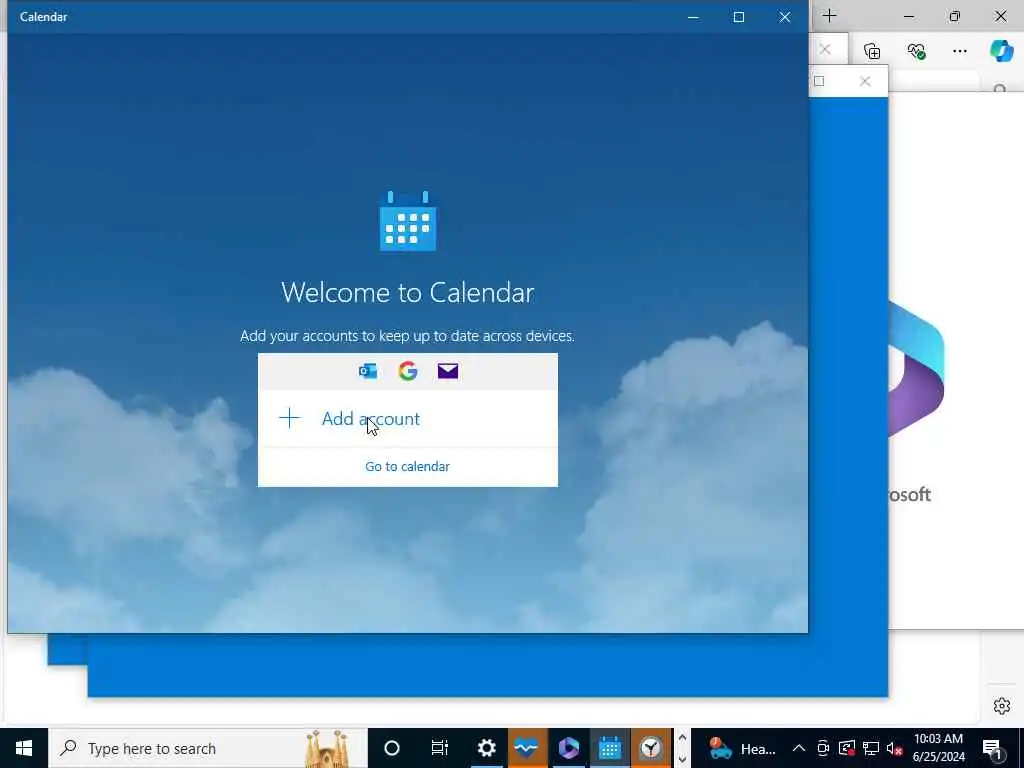This screenshot has height=768, width=1024.
Task: Minimize the Calendar window
Action: tap(693, 17)
